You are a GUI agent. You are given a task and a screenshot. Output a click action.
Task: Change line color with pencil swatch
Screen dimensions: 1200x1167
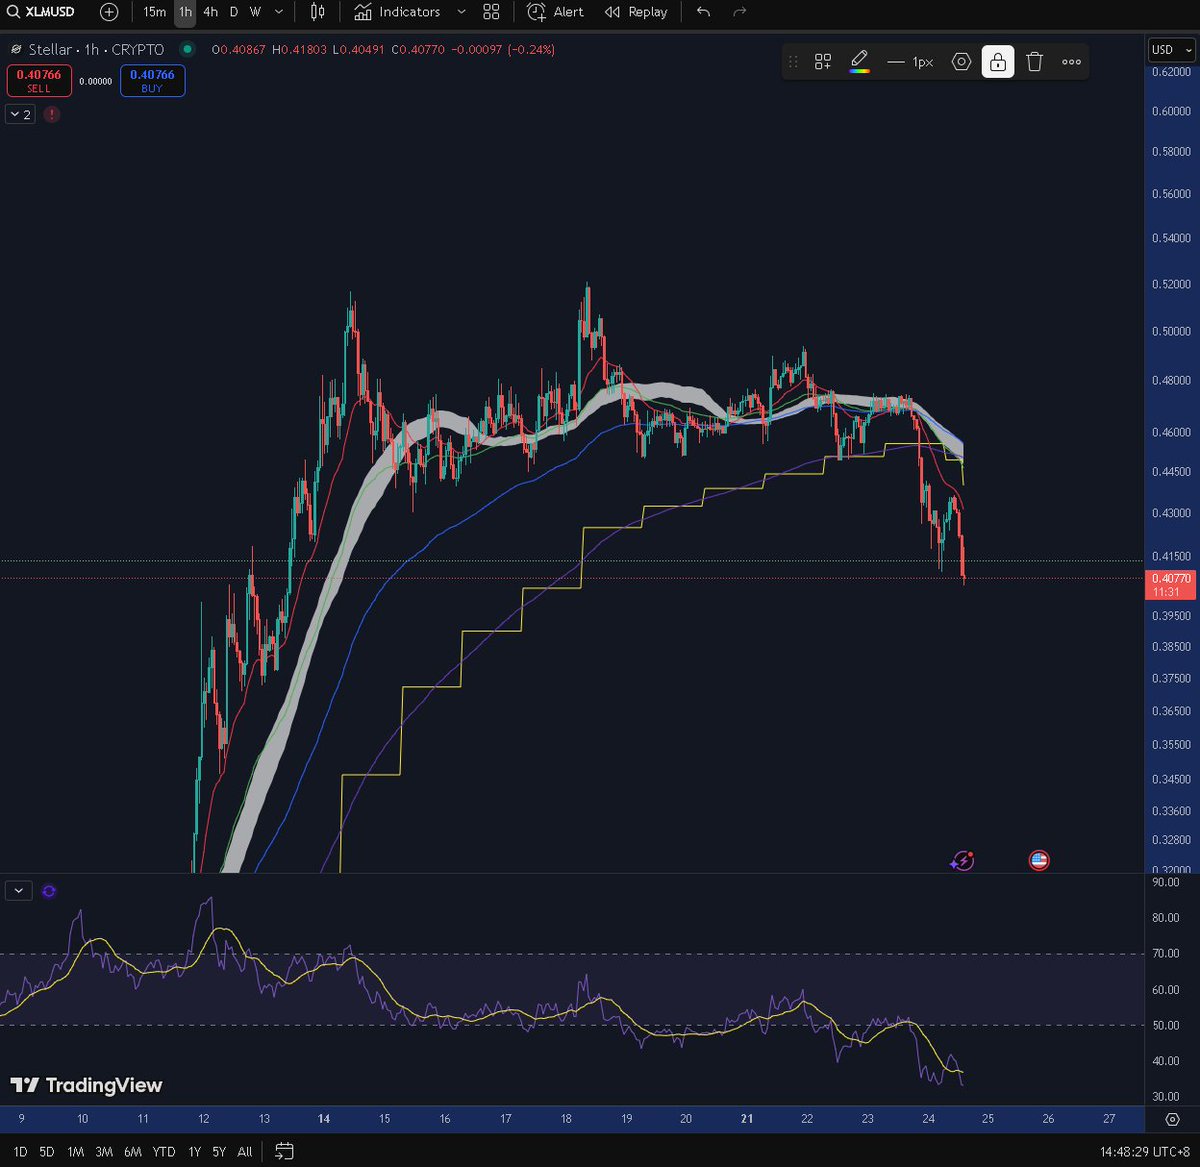(x=859, y=62)
